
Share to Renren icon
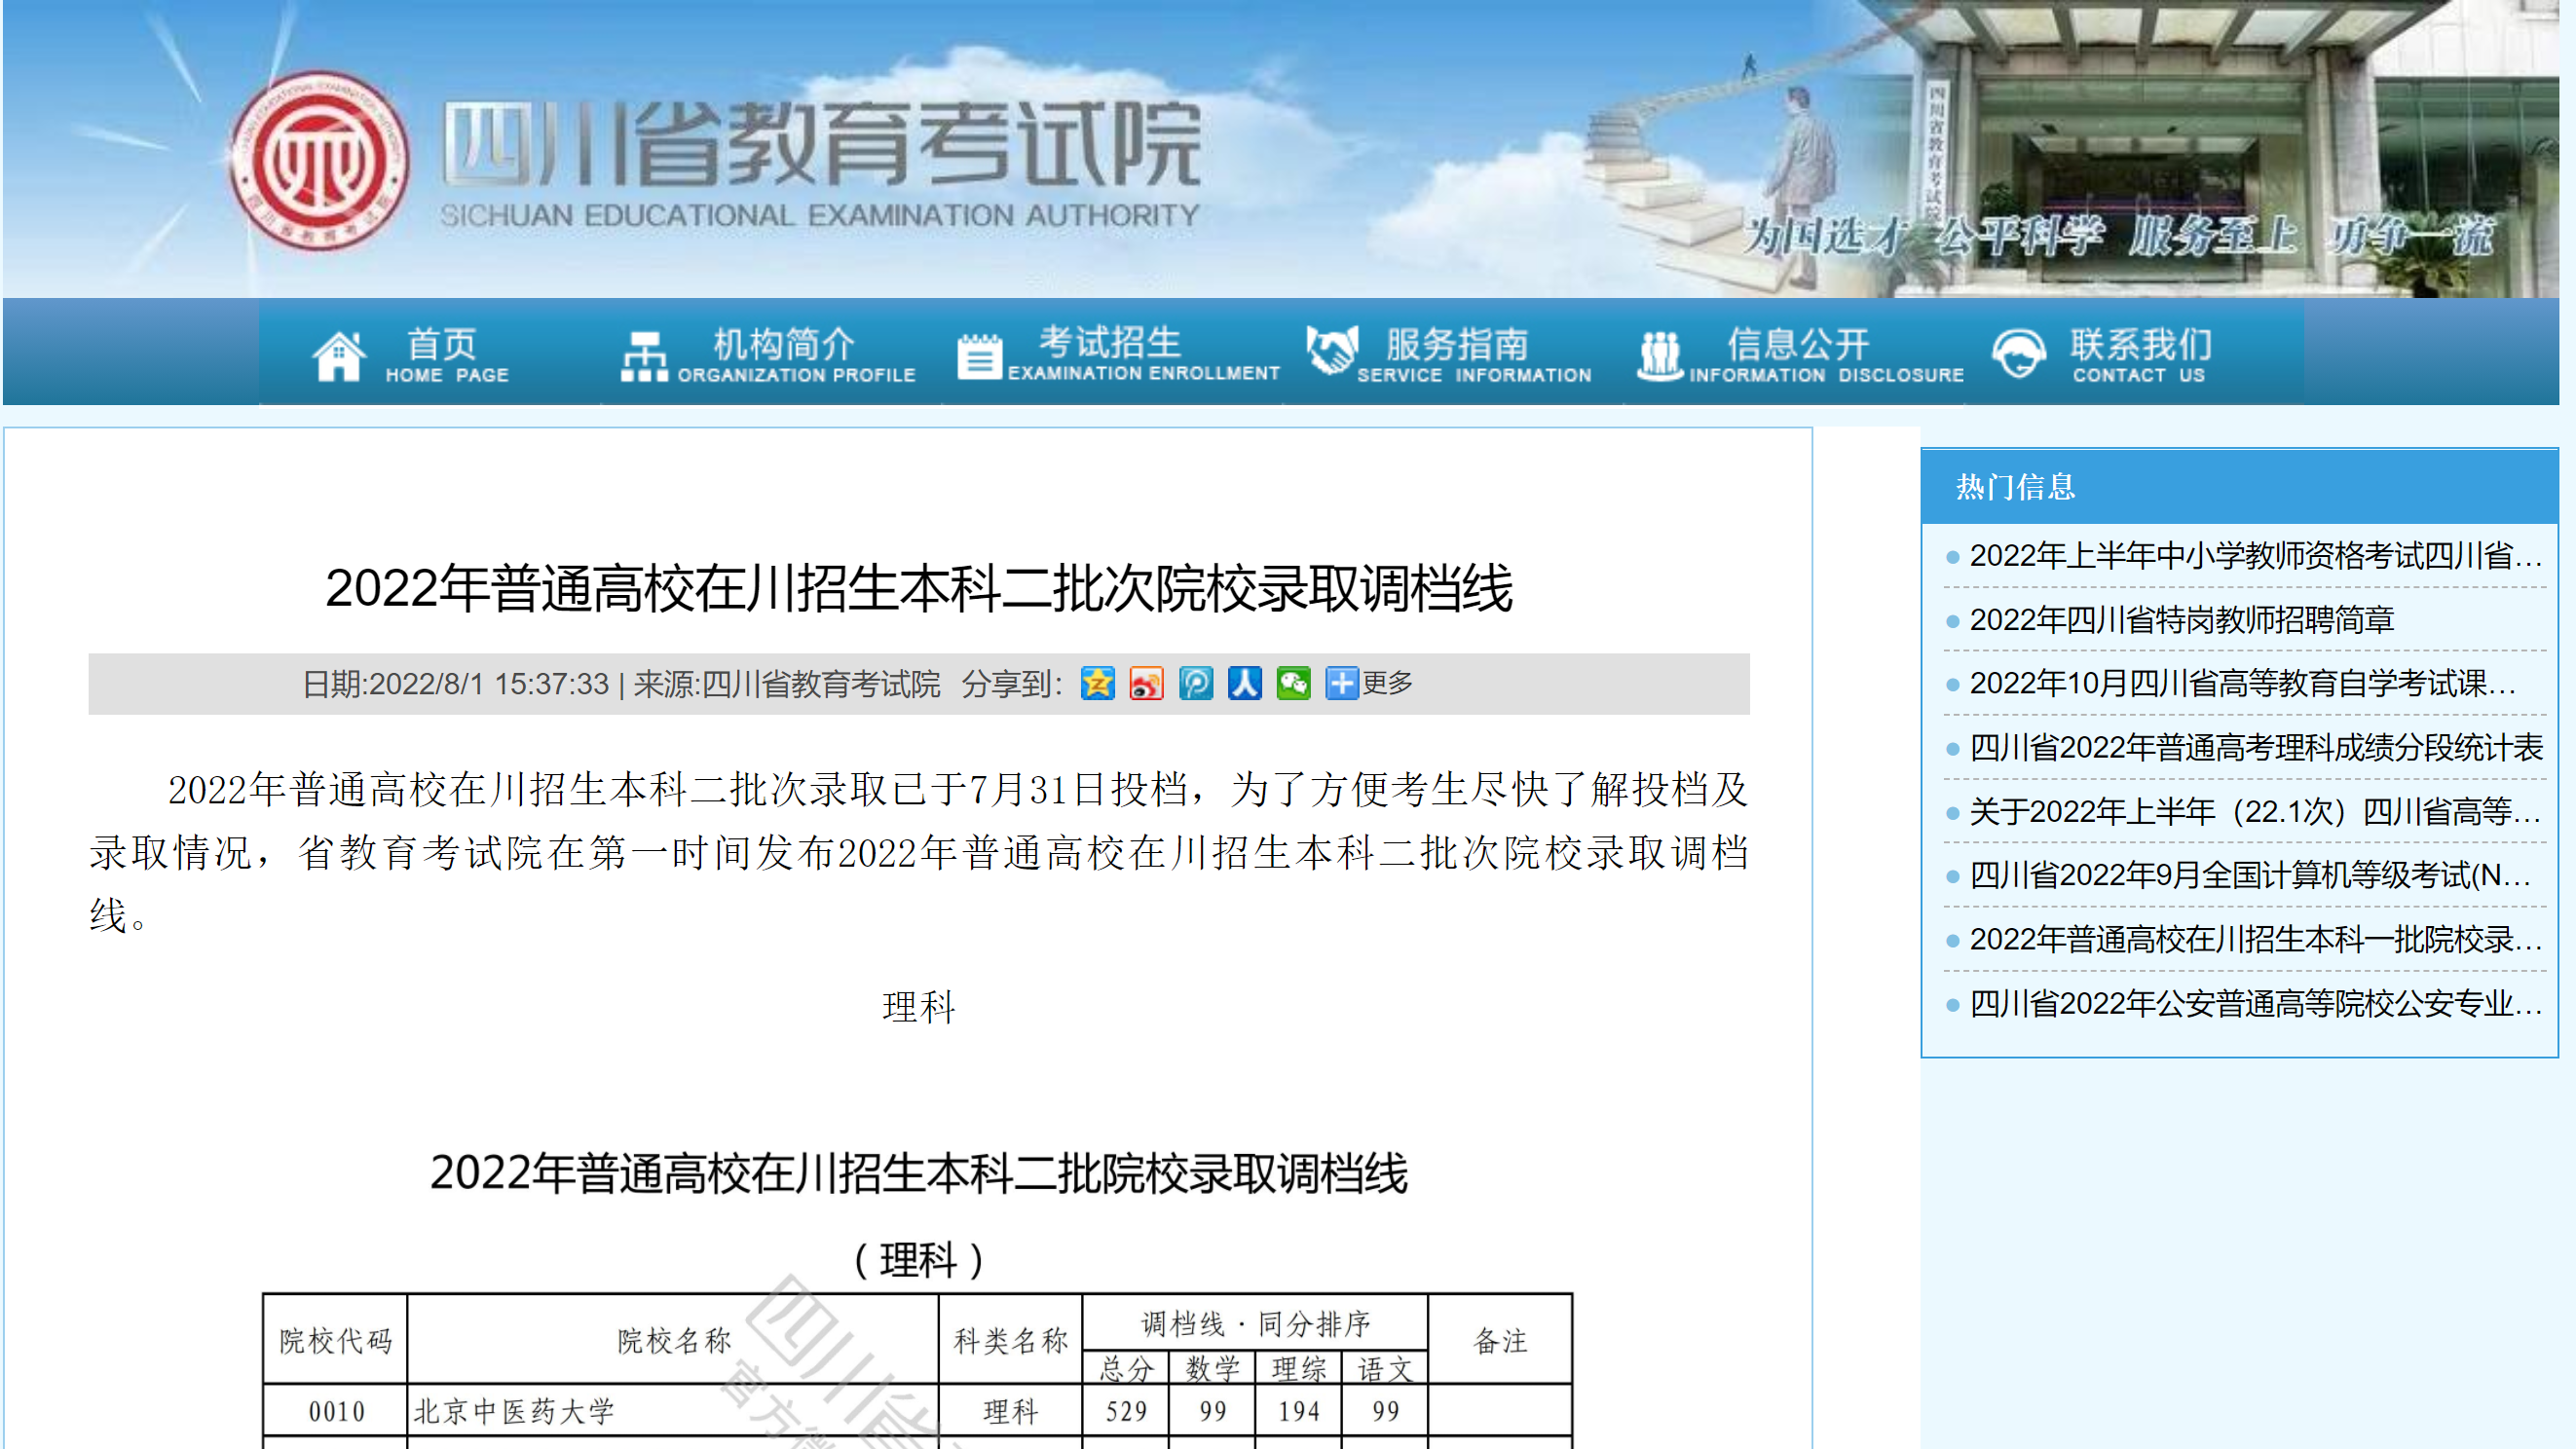1245,684
